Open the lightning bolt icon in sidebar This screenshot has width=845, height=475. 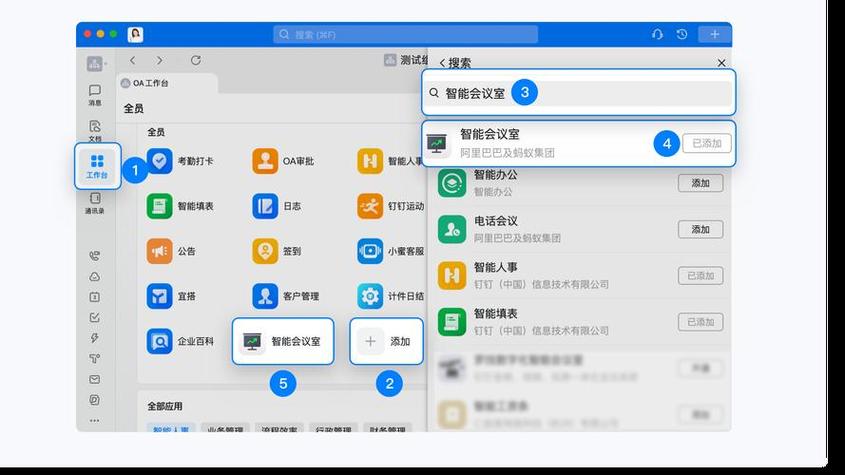click(94, 338)
